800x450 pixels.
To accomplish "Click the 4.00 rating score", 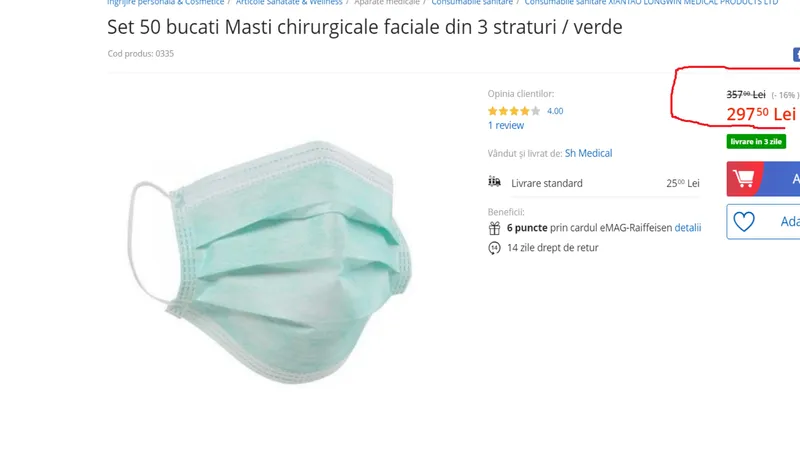I will (555, 111).
